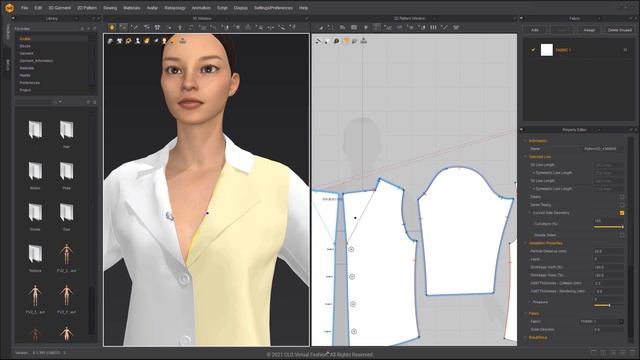Click the first icon in 2D pattern toolbar

coord(320,27)
